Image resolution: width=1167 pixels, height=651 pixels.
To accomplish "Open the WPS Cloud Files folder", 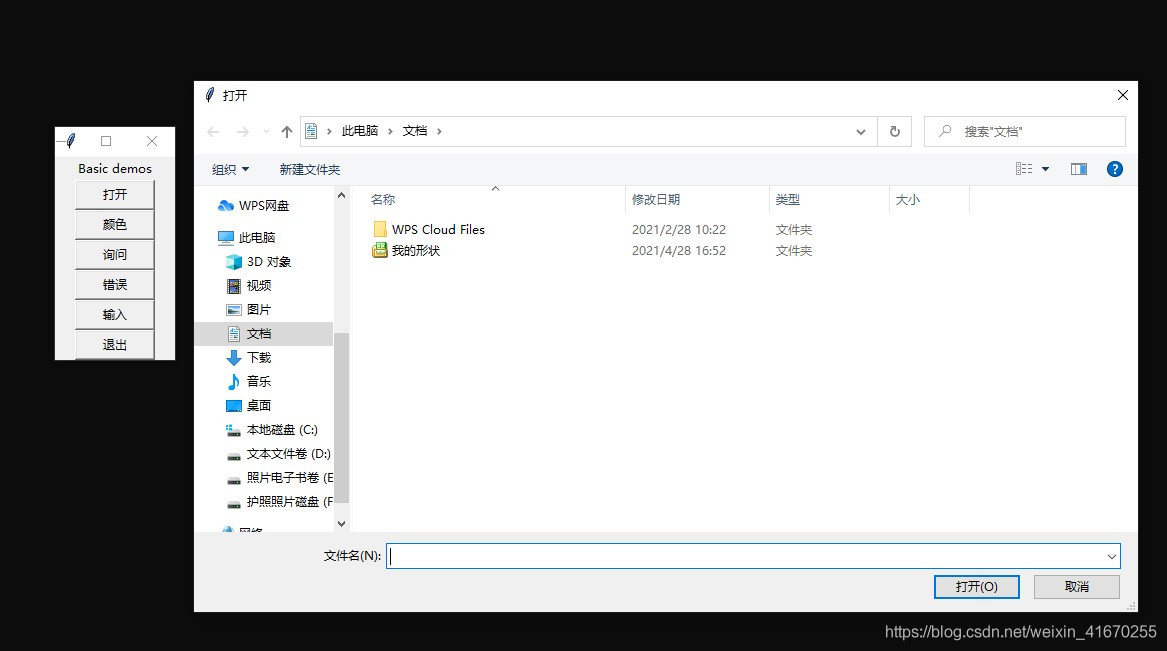I will [x=438, y=229].
